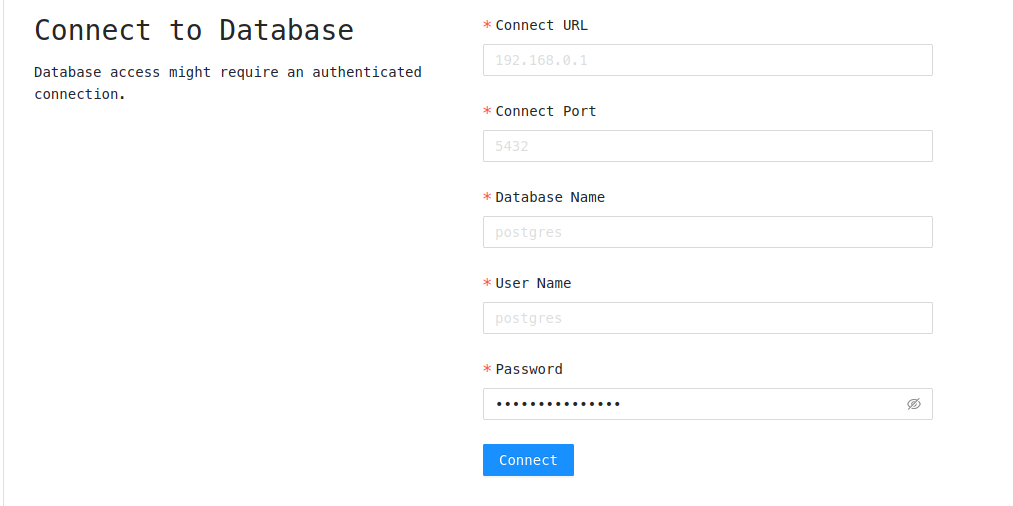Click the Connect to Database heading

(x=194, y=30)
